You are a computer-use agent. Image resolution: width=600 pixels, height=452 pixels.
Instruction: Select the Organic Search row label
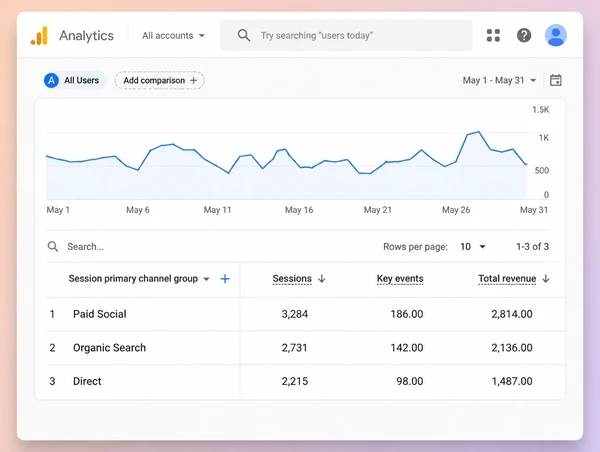(x=109, y=348)
